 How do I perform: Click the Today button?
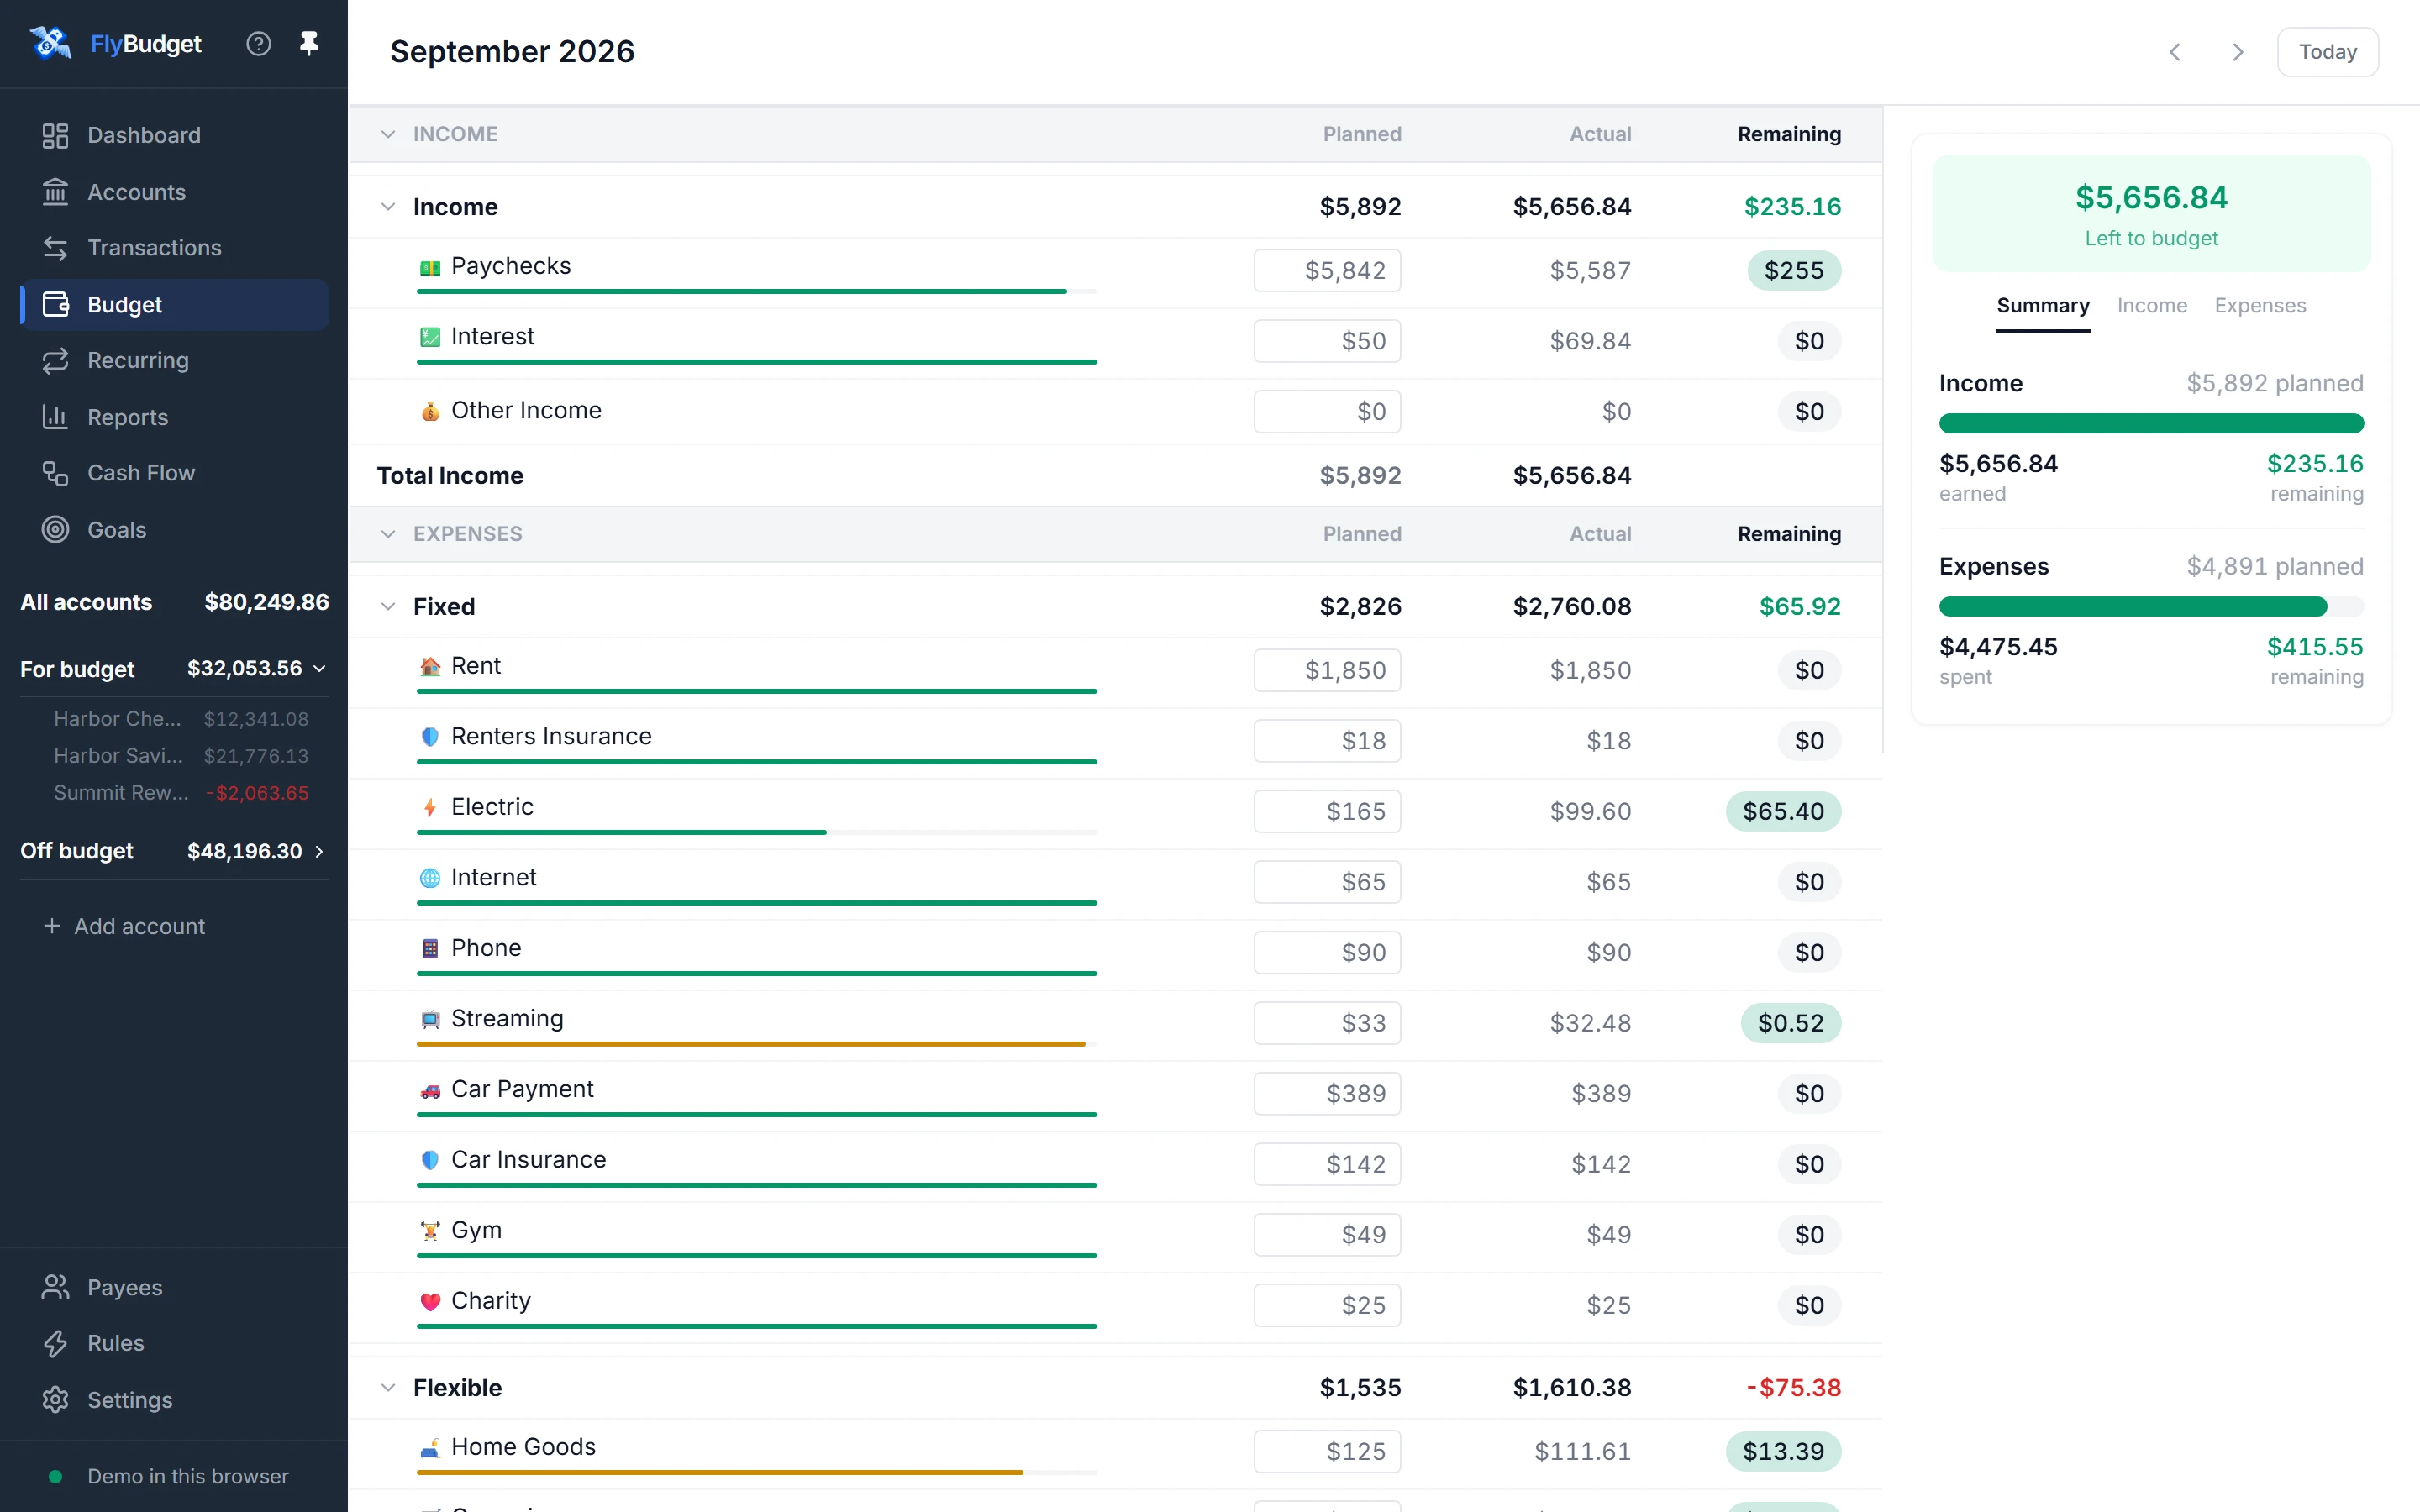point(2327,52)
